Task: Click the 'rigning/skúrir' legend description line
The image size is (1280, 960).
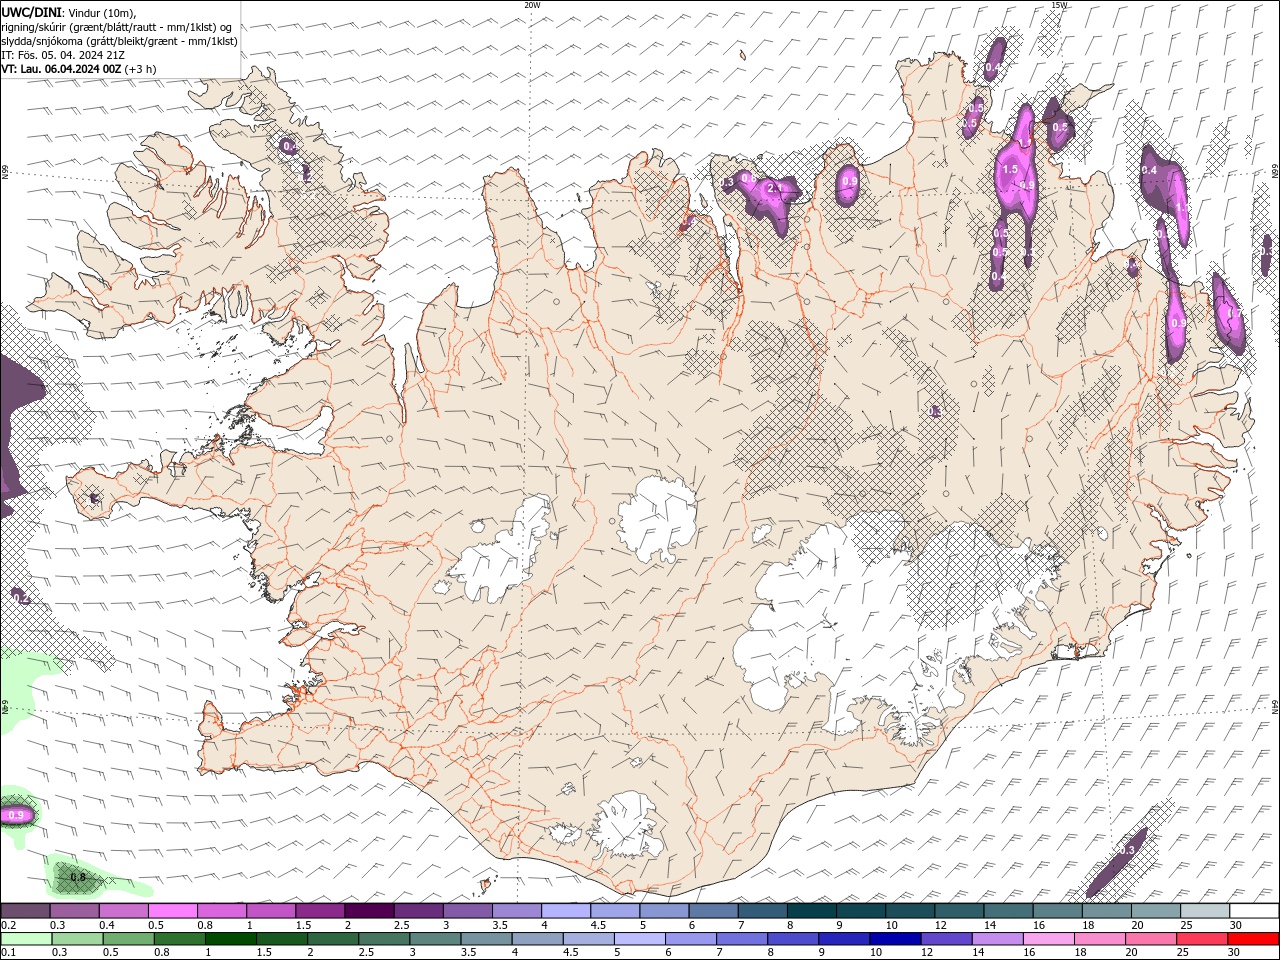Action: [117, 27]
